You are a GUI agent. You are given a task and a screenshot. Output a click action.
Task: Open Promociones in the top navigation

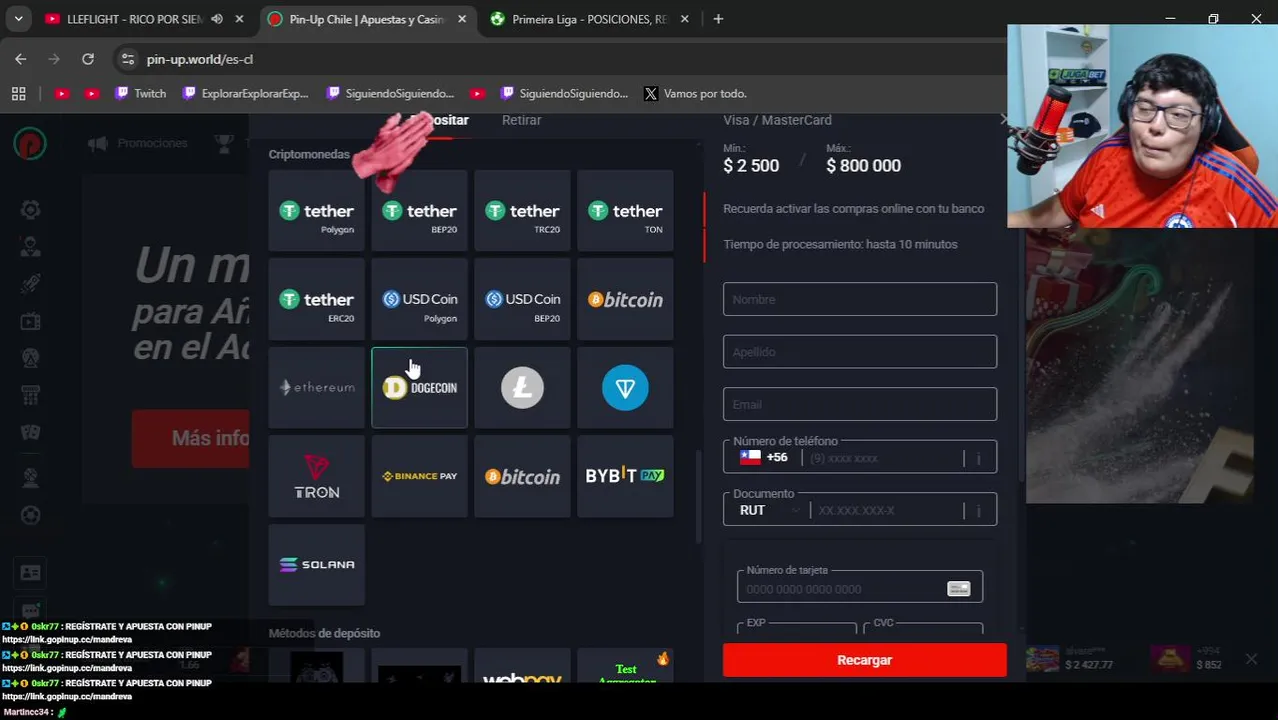click(138, 143)
